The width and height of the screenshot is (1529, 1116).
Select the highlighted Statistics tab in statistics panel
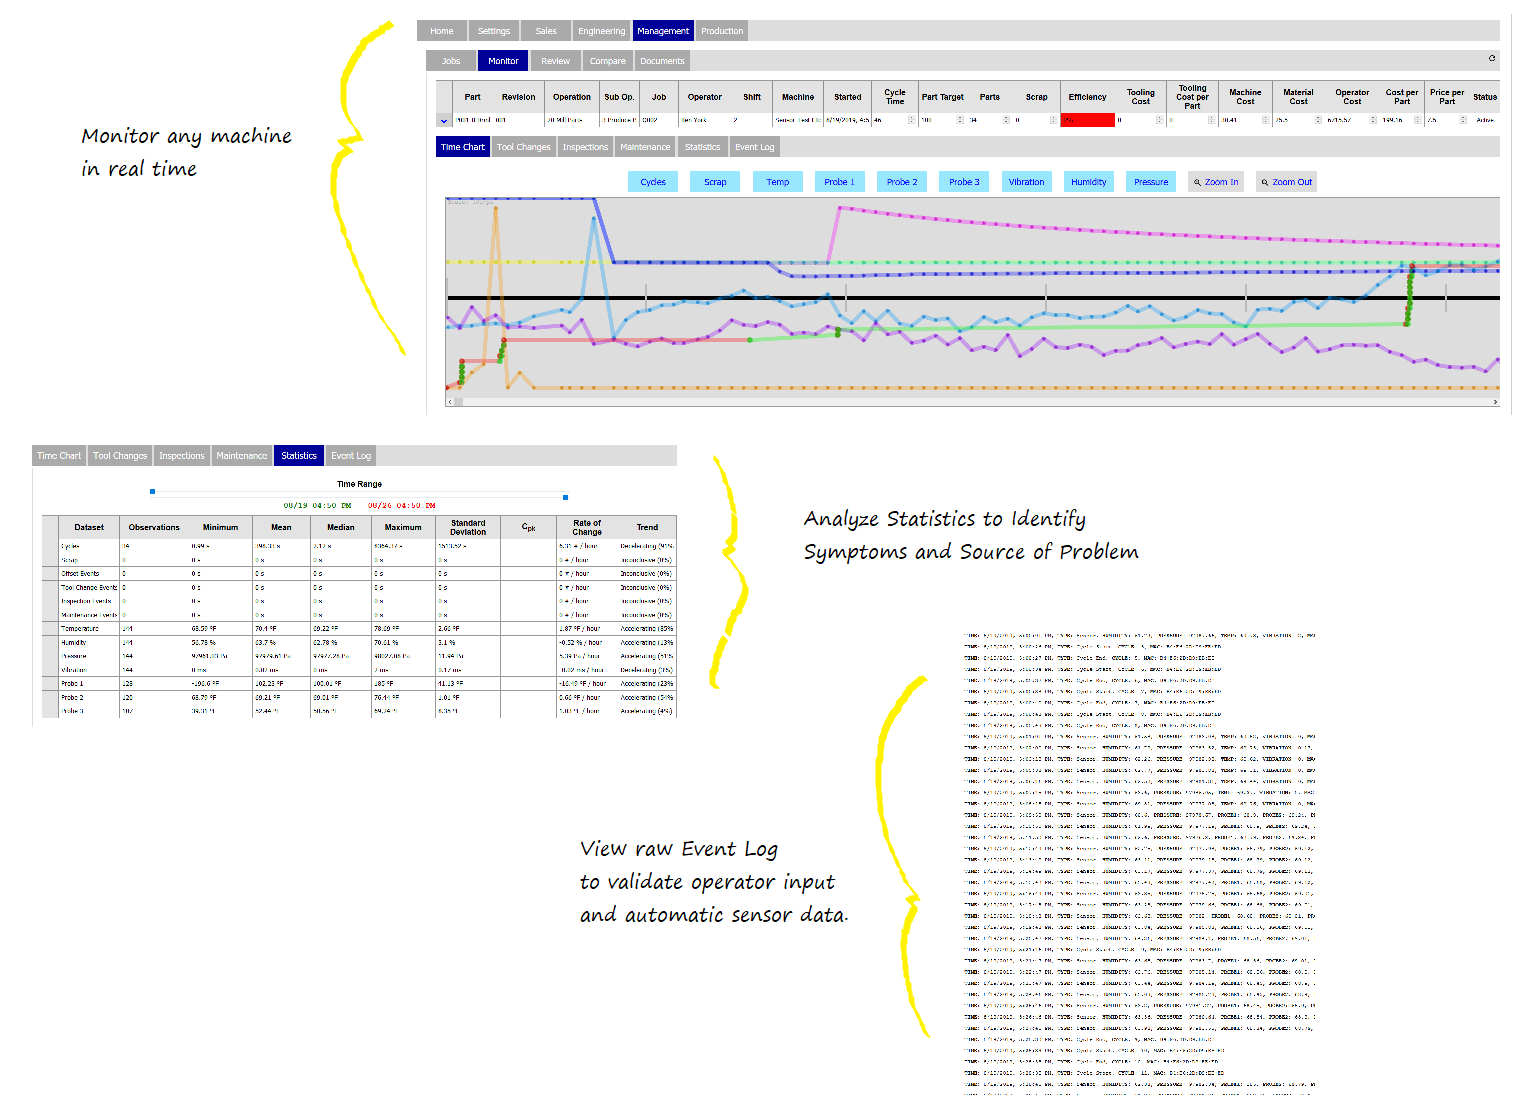click(x=299, y=456)
